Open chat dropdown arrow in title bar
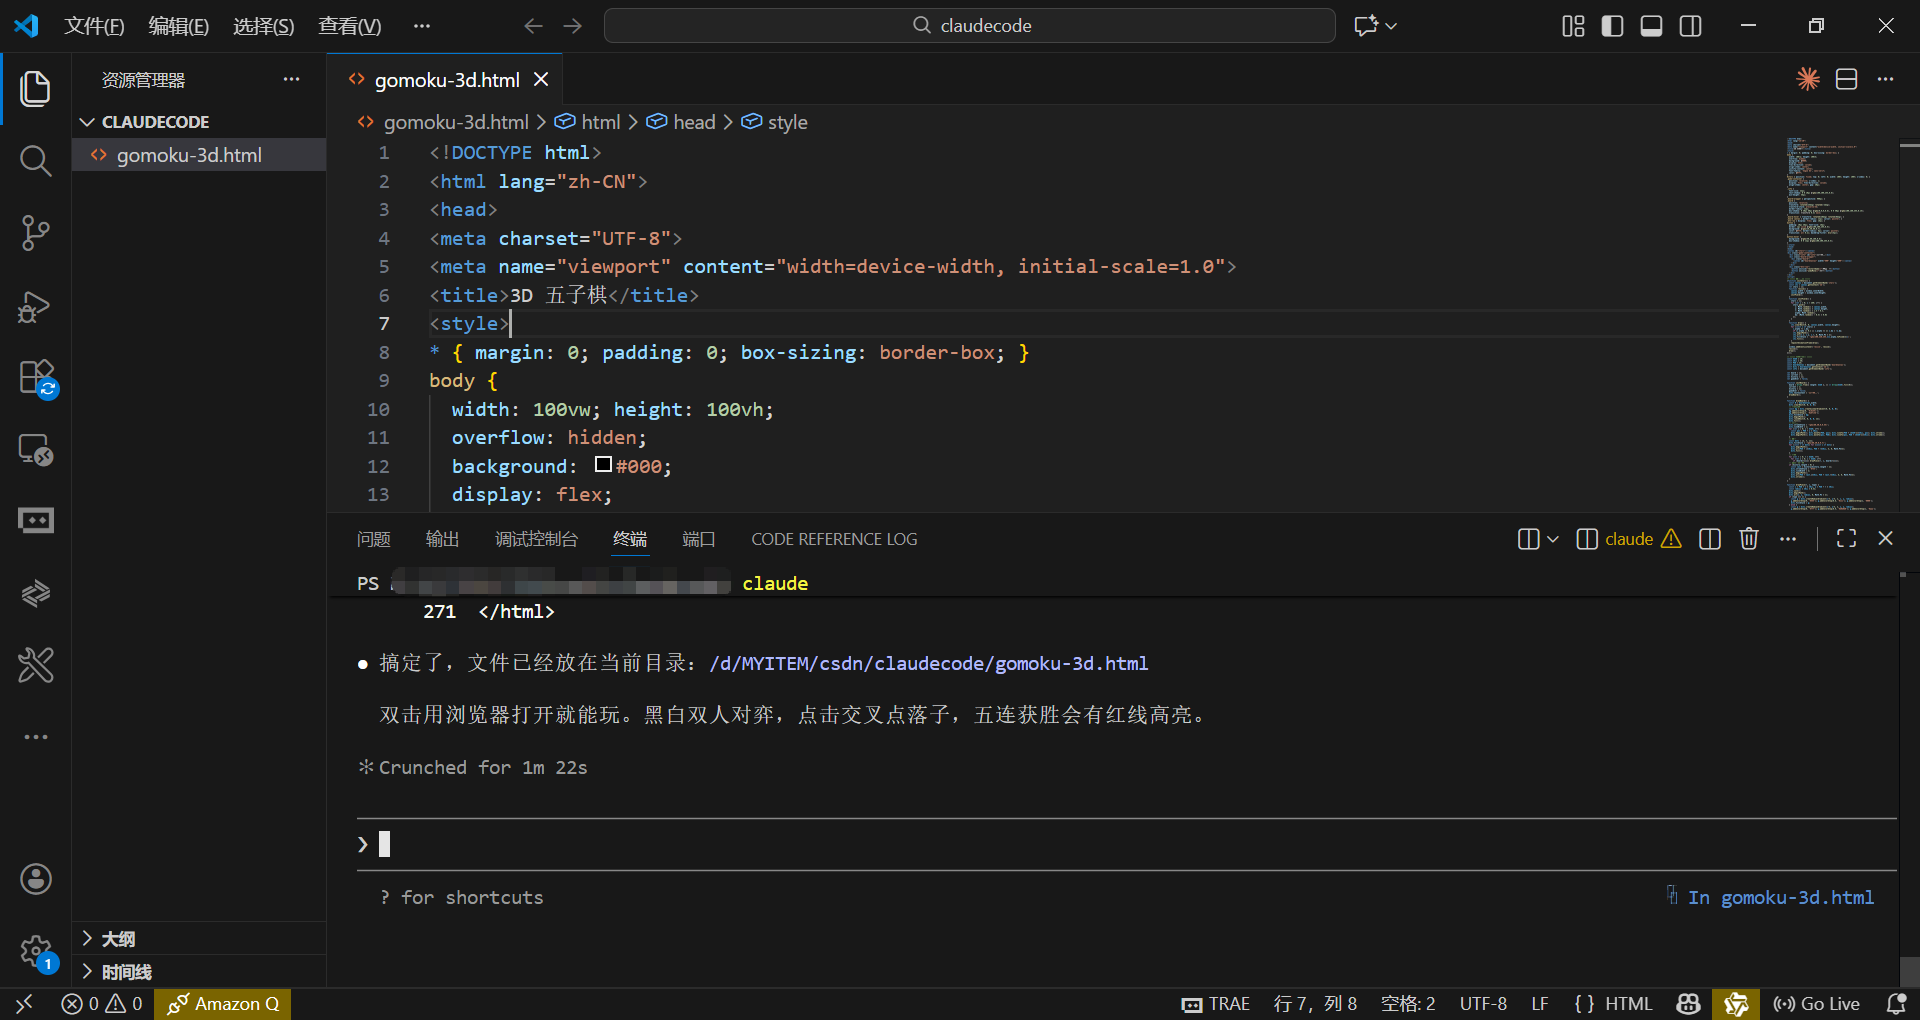Screen dimensions: 1920x1020 1391,26
